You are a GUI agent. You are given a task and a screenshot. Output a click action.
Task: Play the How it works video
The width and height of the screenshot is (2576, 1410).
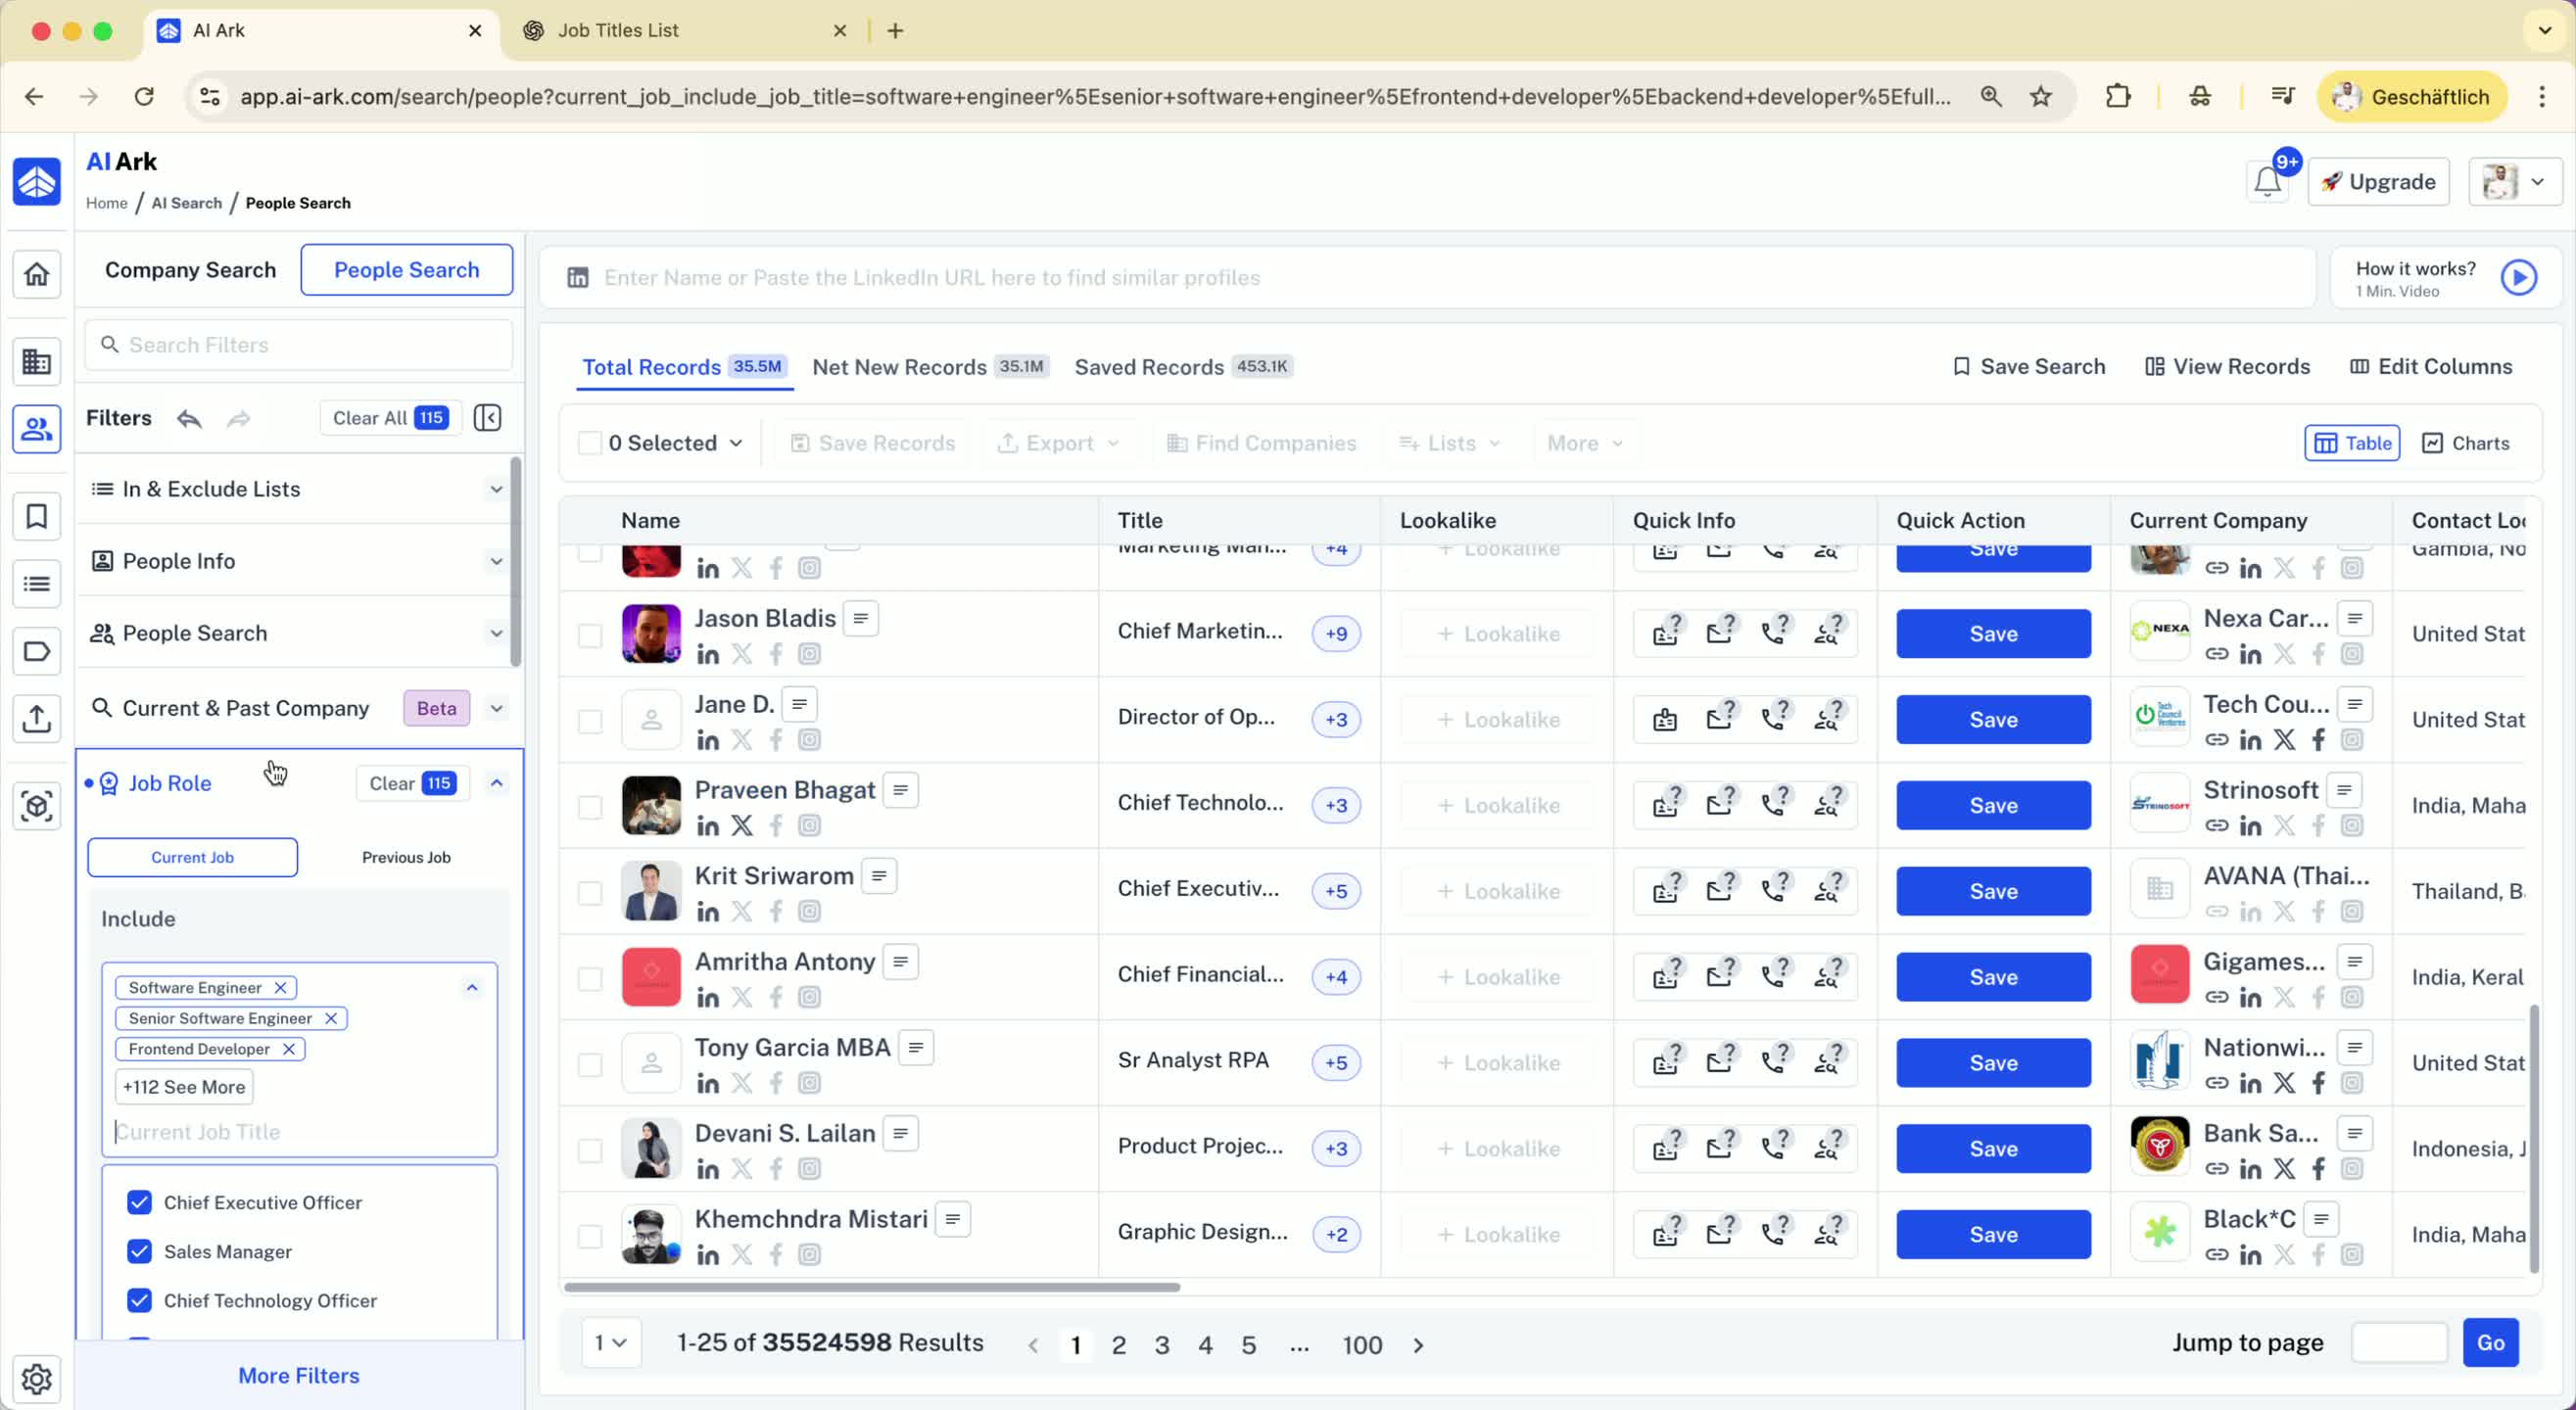coord(2518,278)
